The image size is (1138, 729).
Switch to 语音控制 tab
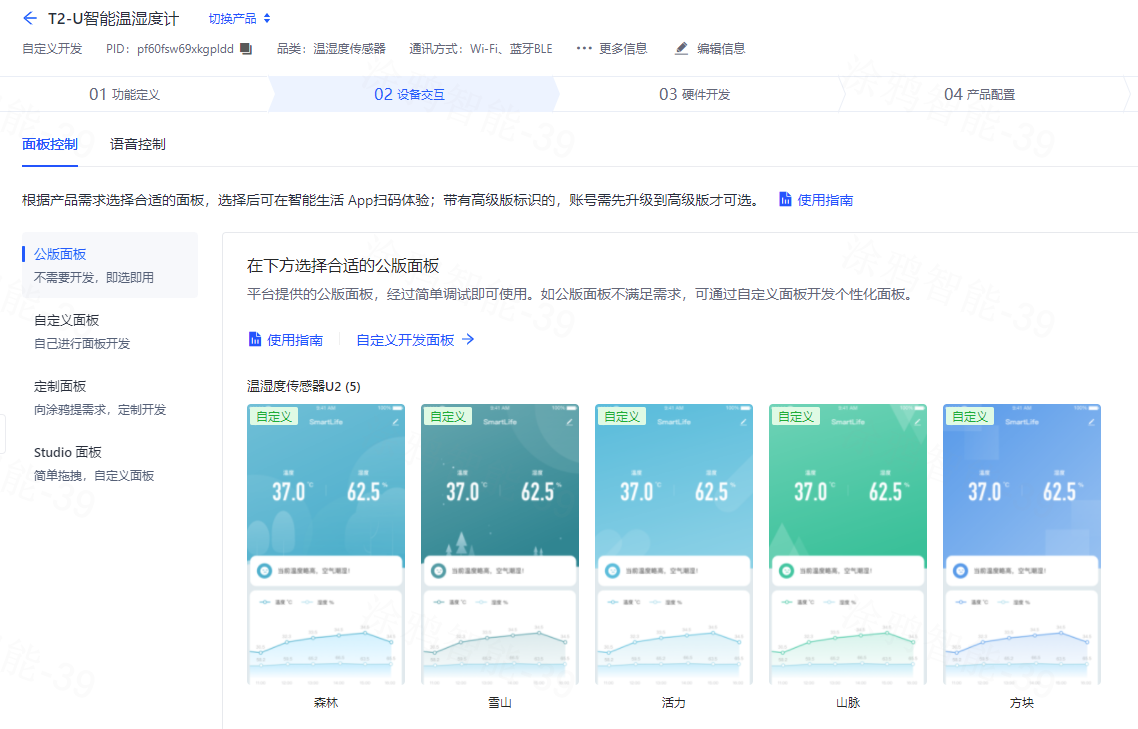point(138,144)
